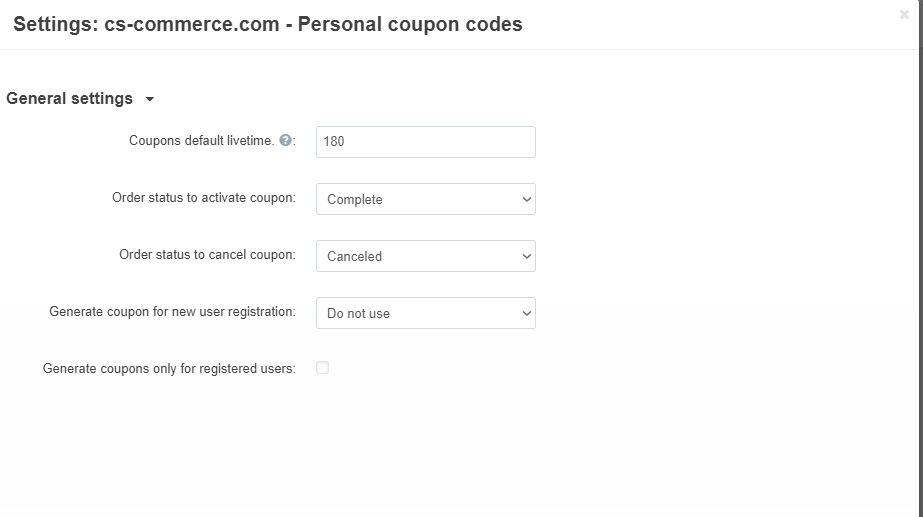
Task: Click the General settings section heading
Action: 70,99
